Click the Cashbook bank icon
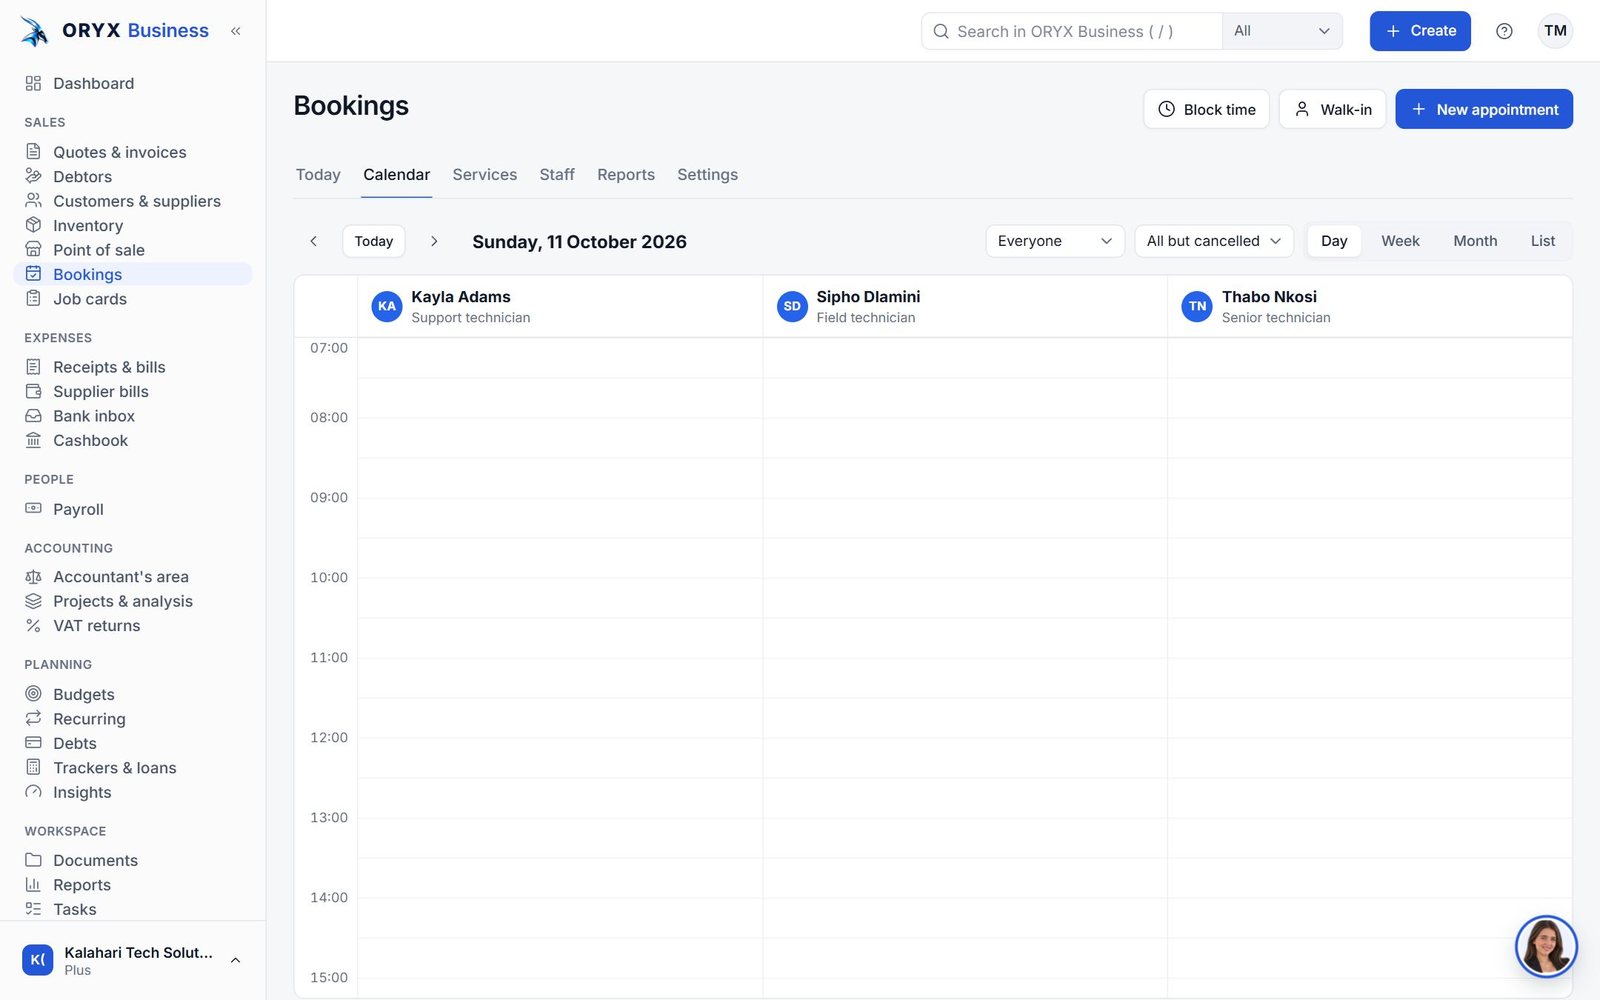This screenshot has width=1600, height=1000. tap(33, 440)
